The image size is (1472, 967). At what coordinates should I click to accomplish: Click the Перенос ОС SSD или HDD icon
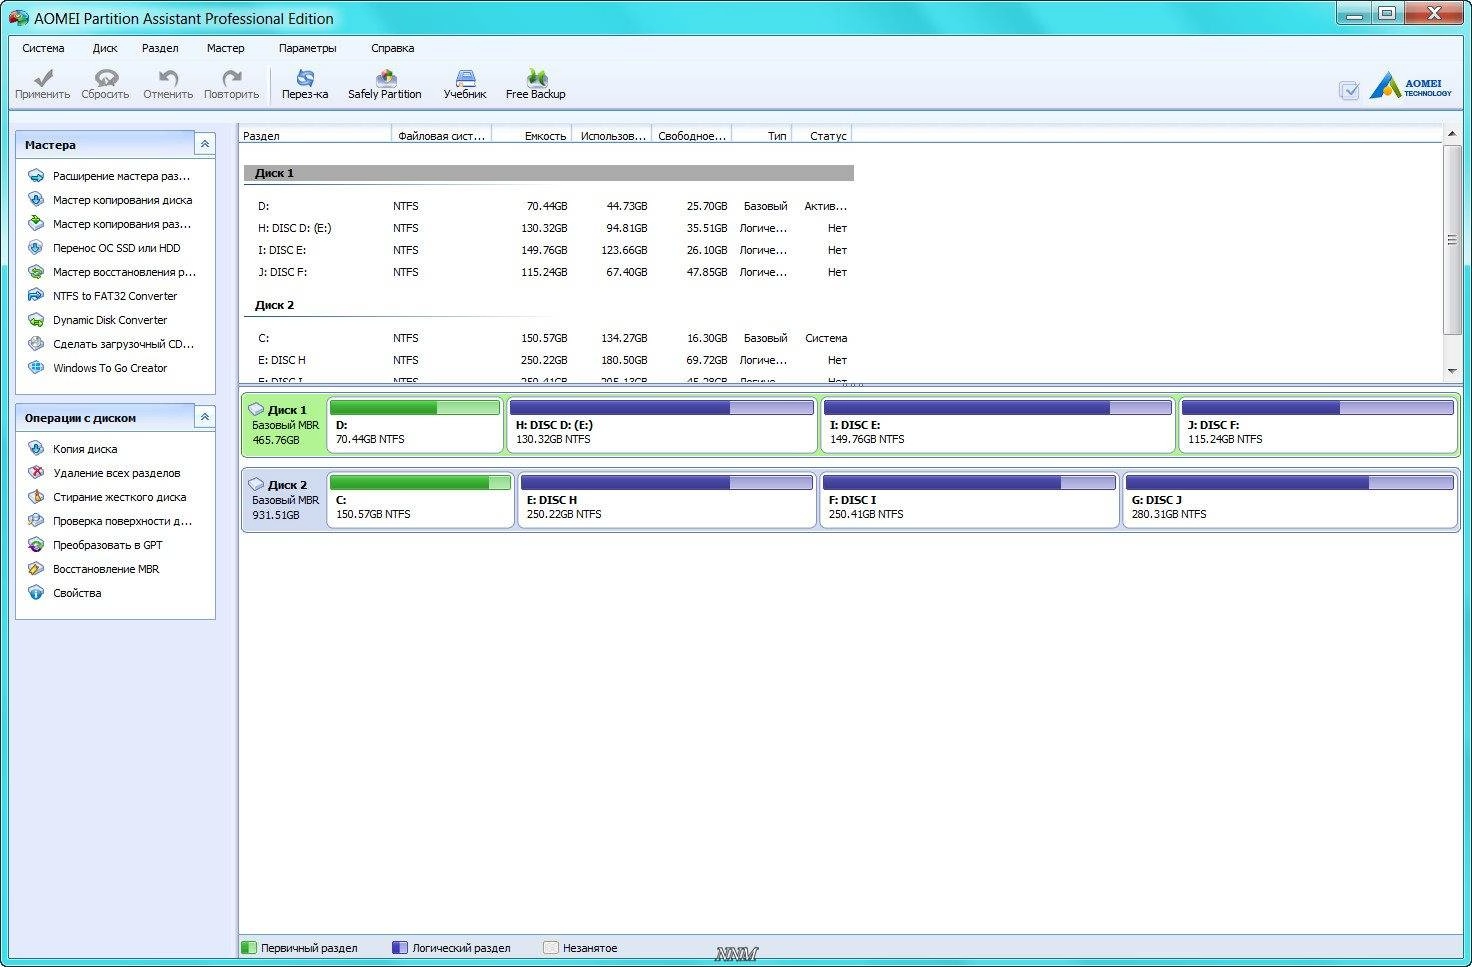pyautogui.click(x=36, y=248)
